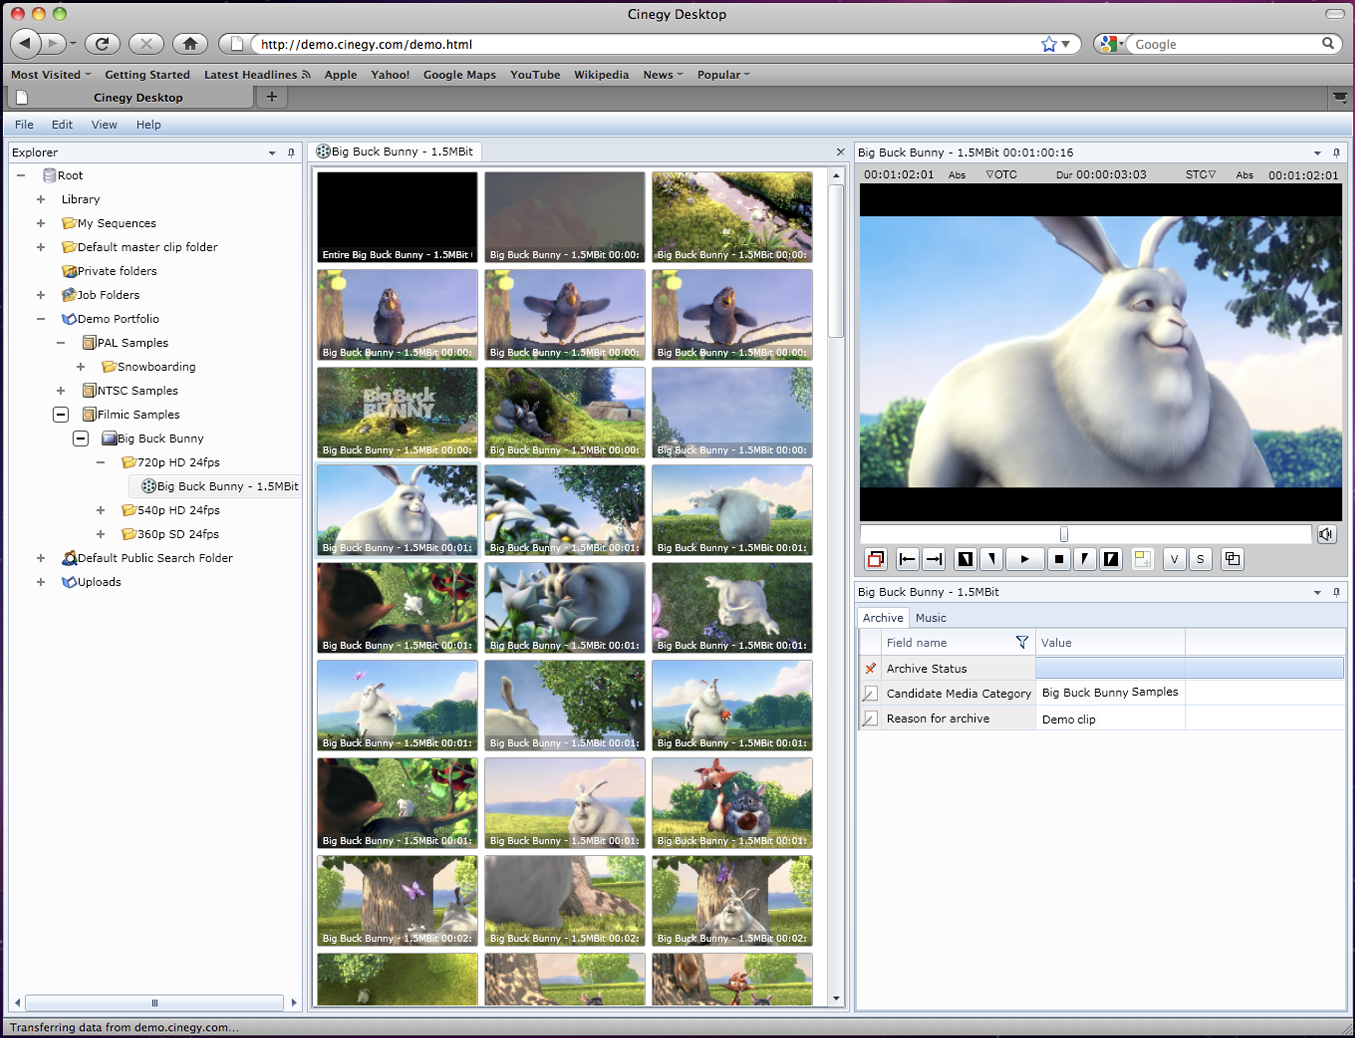The image size is (1355, 1038).
Task: Click the red overlapping-squares button in player controls
Action: coord(876,559)
